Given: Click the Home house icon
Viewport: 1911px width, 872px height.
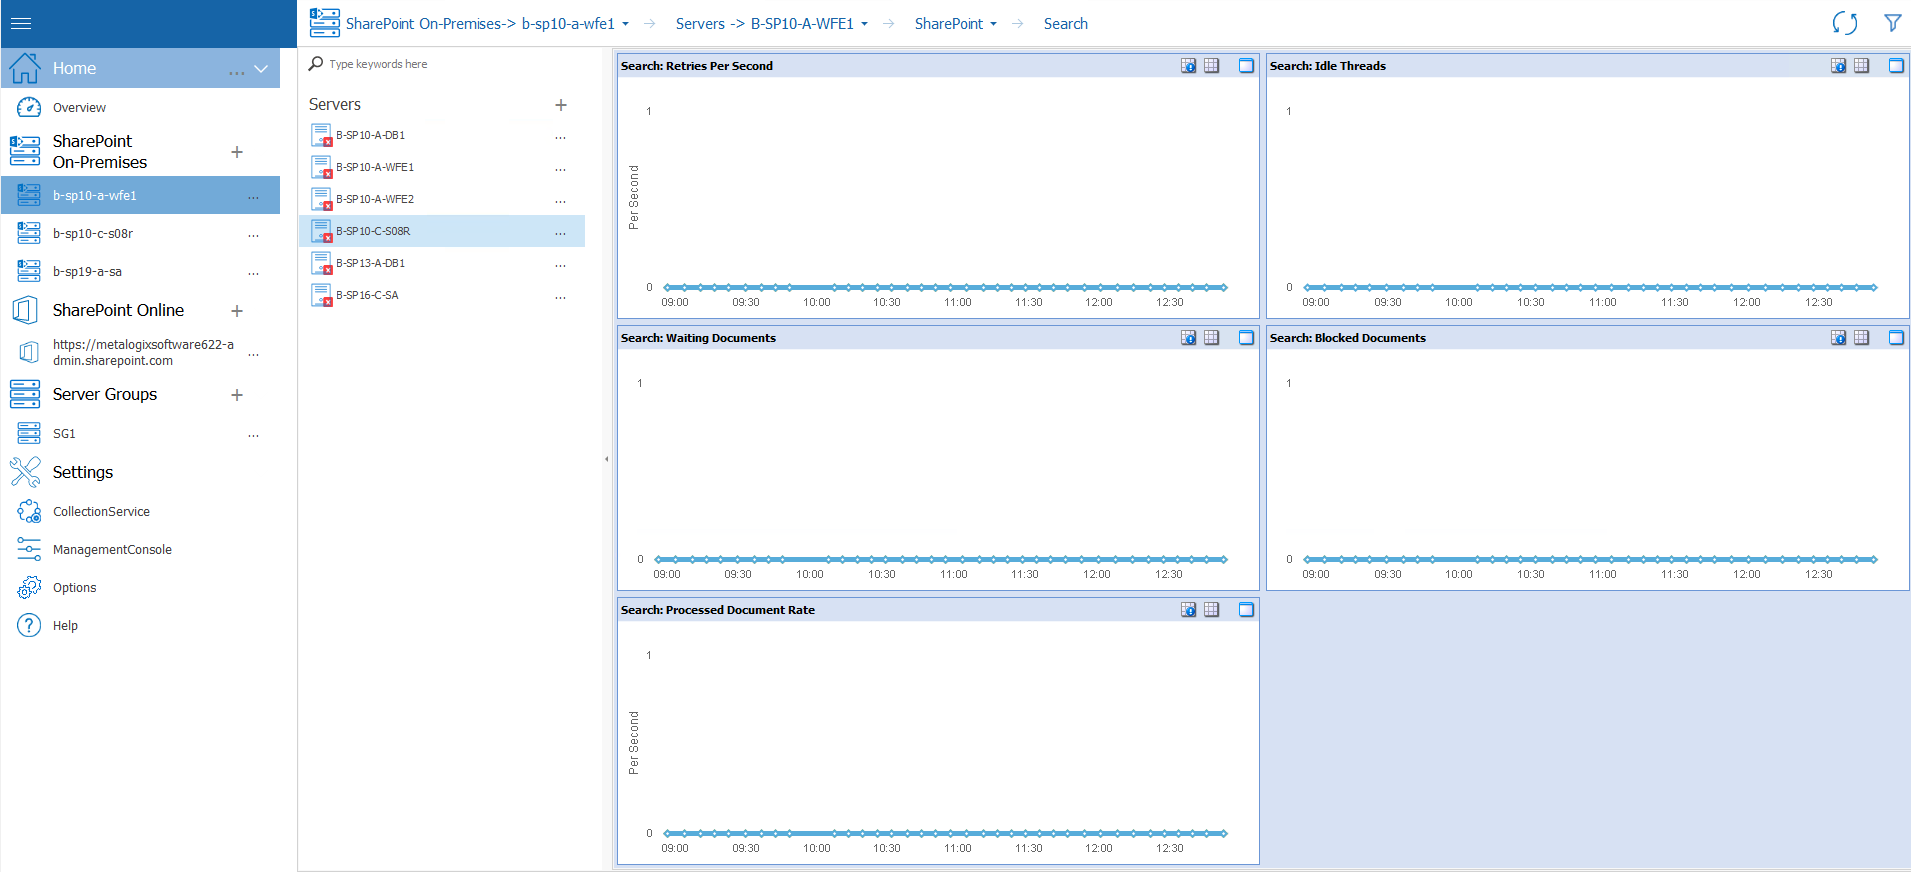Looking at the screenshot, I should 25,68.
